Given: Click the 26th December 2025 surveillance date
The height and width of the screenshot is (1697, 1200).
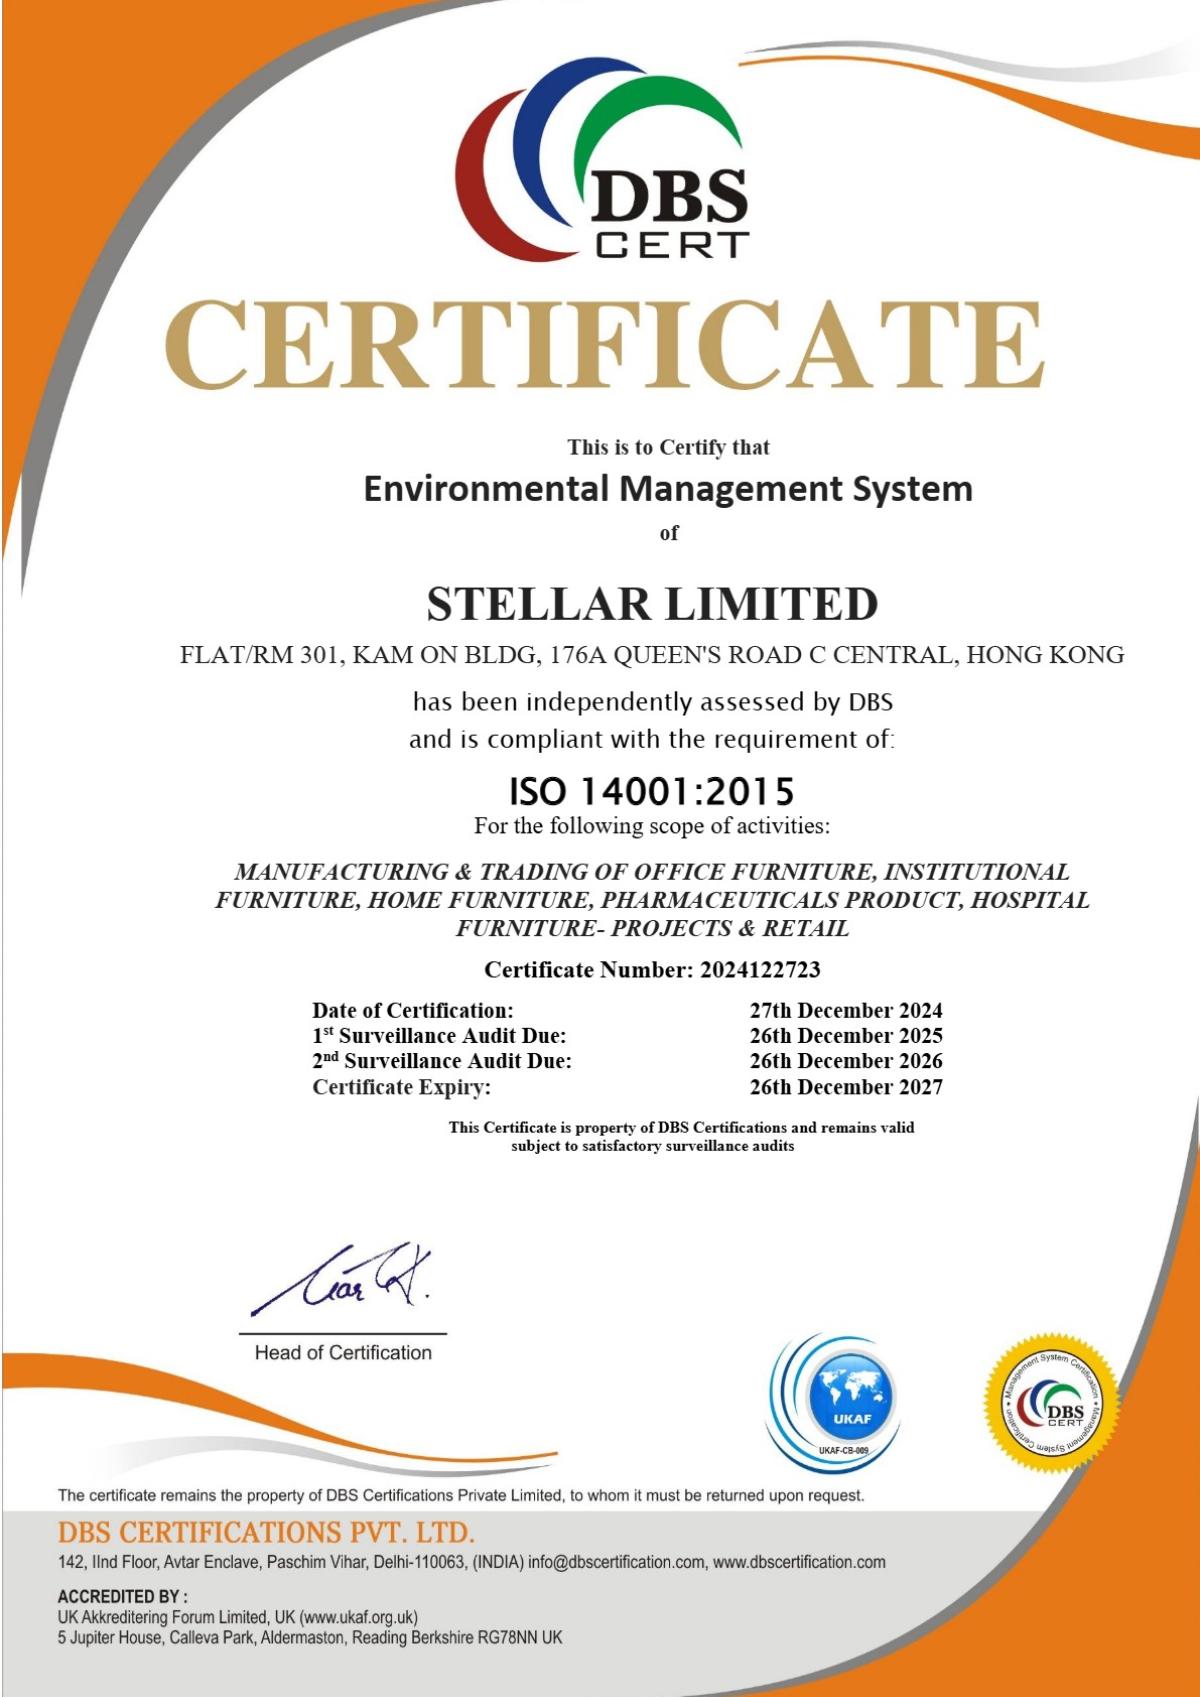Looking at the screenshot, I should click(x=845, y=1036).
